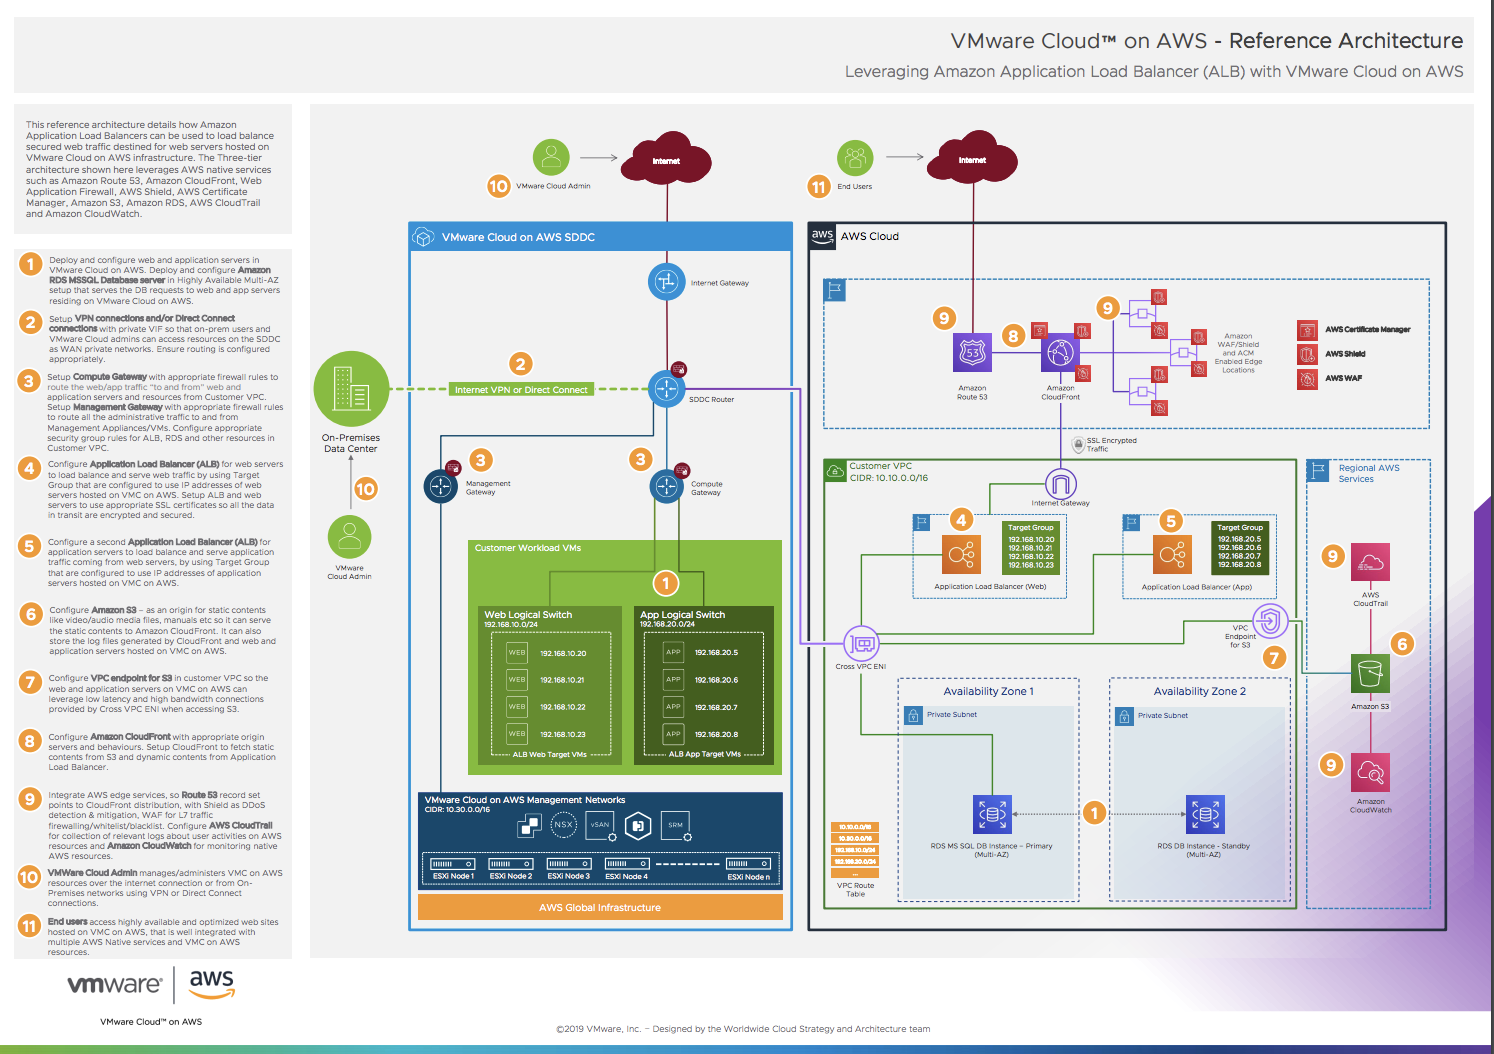Screen dimensions: 1494x1054
Task: Select the AWS WAF legend icon
Action: coord(1307,379)
